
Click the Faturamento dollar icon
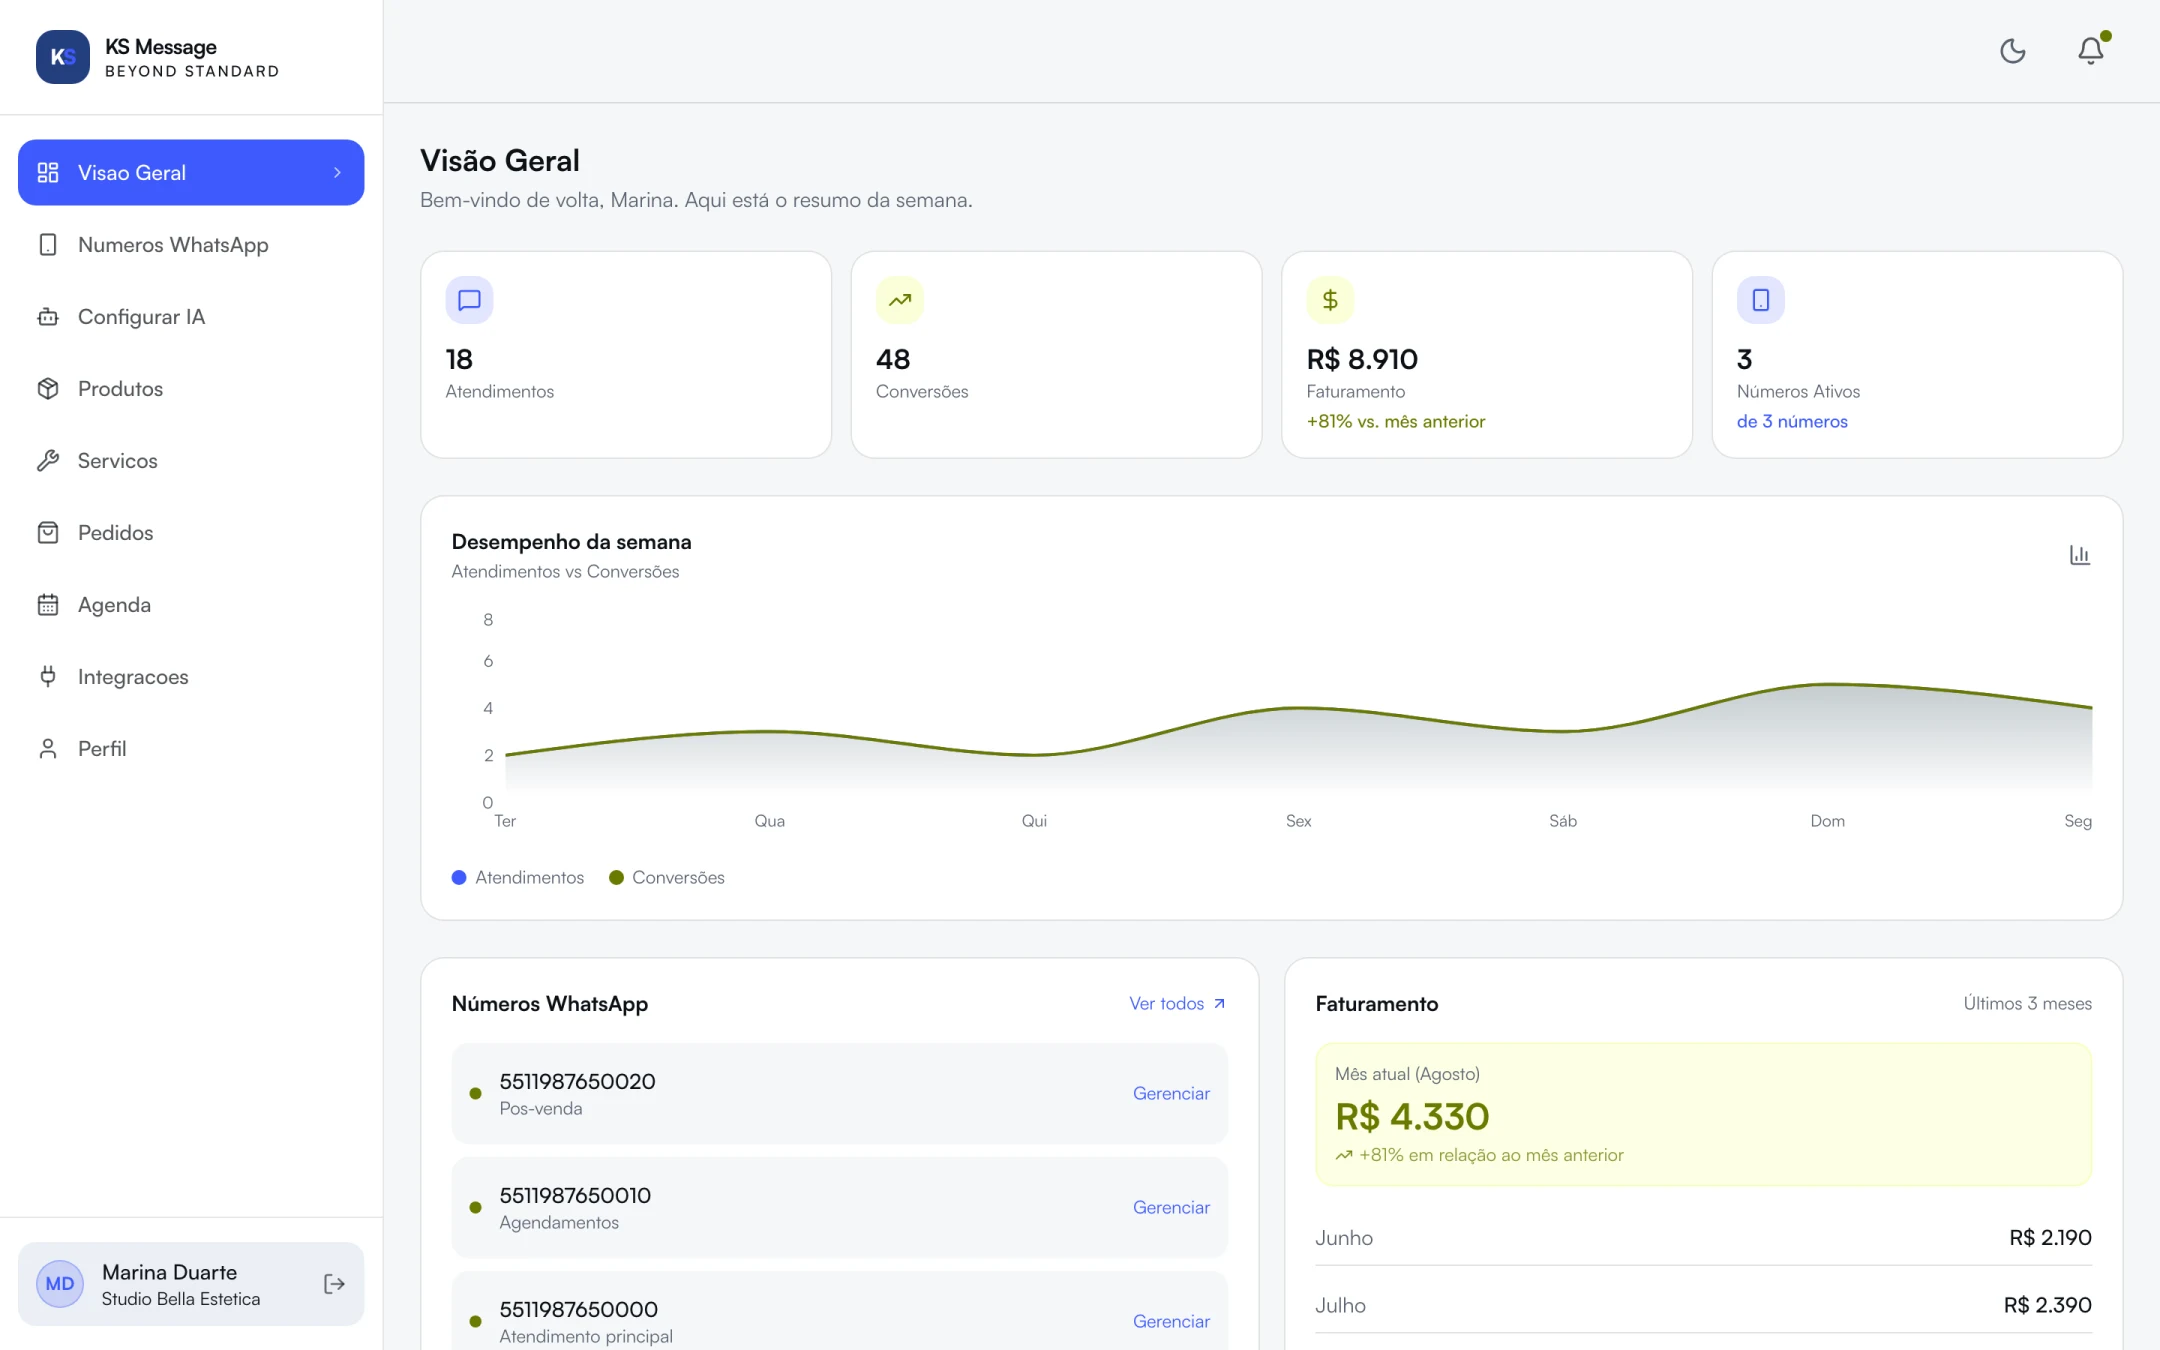pos(1330,300)
